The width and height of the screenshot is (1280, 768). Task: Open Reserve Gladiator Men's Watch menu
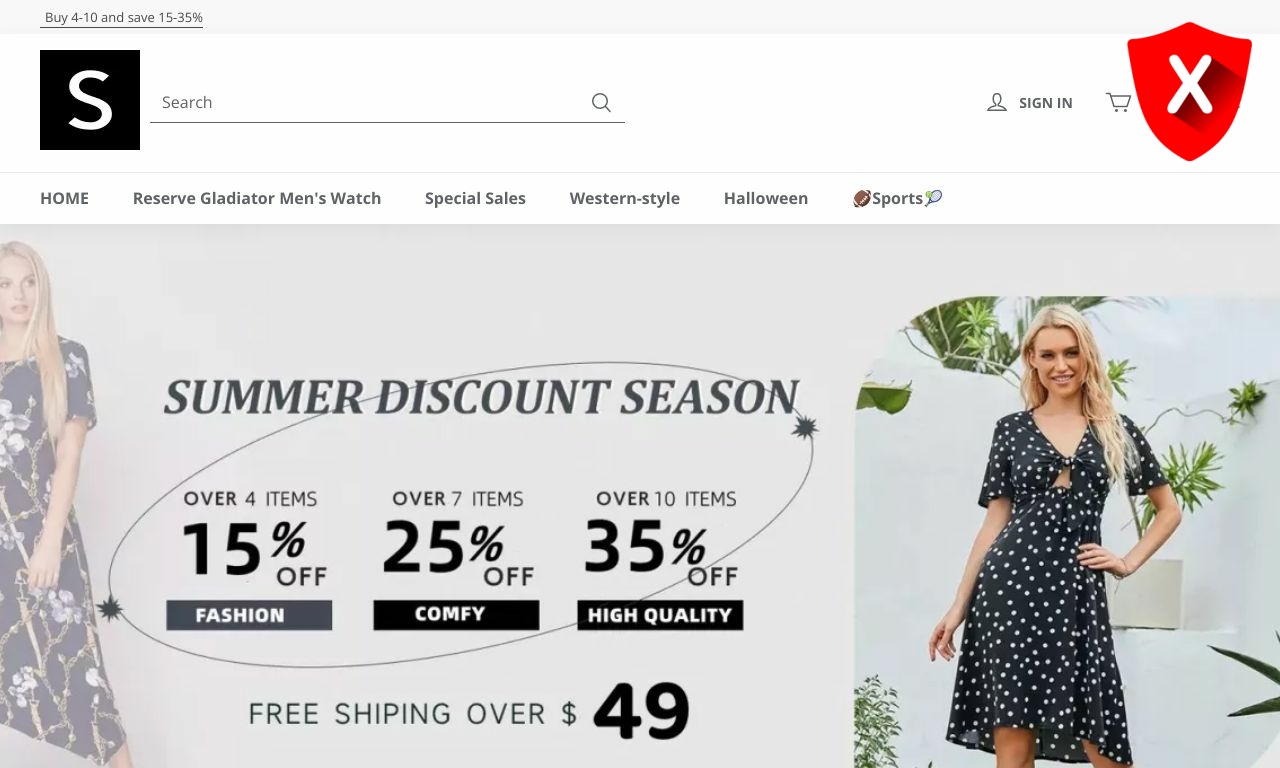(x=257, y=198)
